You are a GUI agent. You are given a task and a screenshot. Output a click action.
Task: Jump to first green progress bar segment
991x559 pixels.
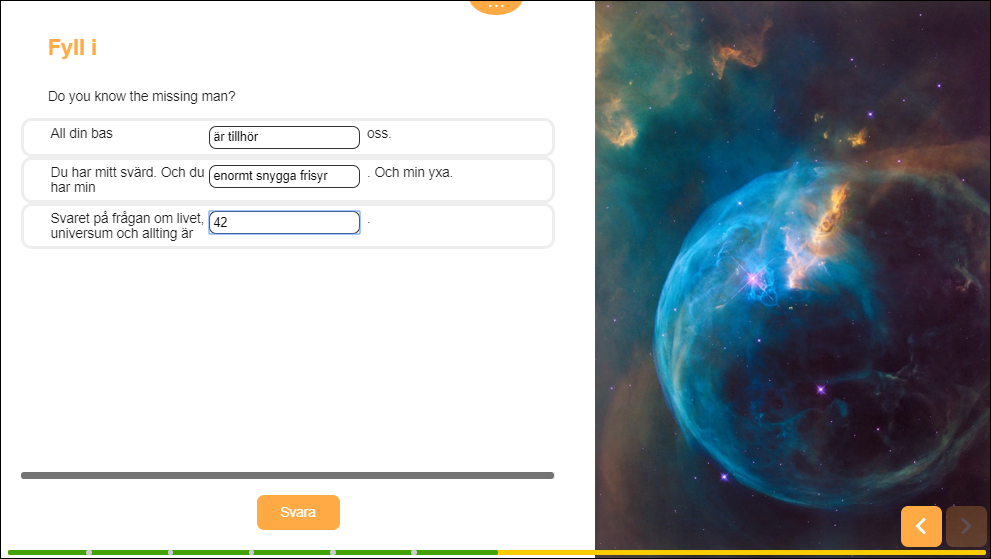tap(45, 552)
